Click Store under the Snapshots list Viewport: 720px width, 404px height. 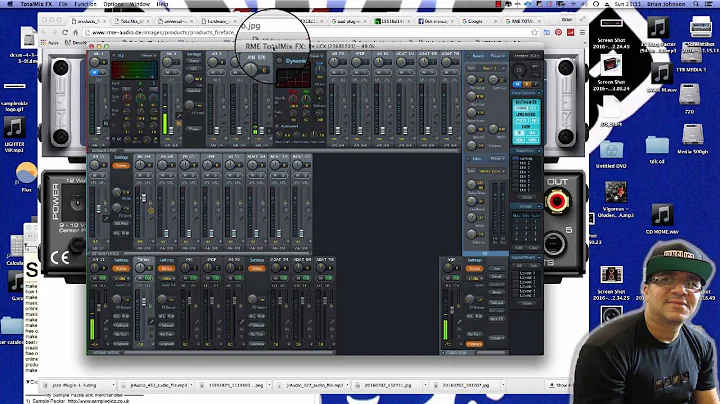pos(527,197)
